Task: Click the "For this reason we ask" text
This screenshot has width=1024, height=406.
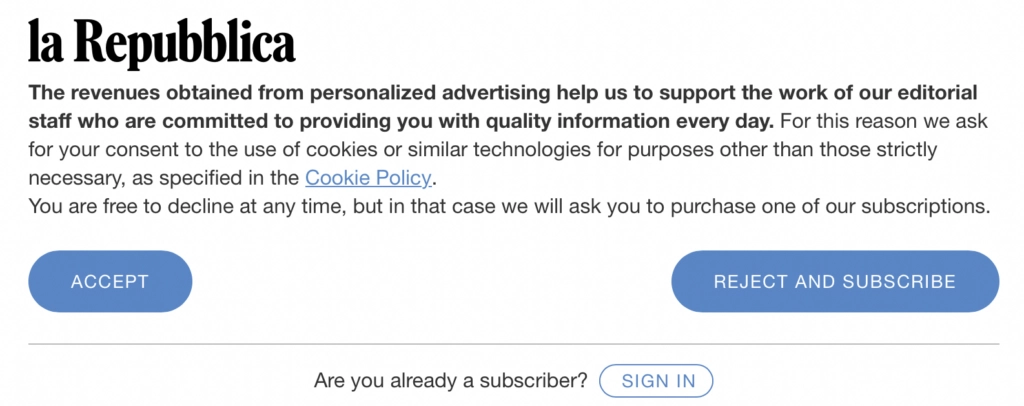Action: (881, 122)
